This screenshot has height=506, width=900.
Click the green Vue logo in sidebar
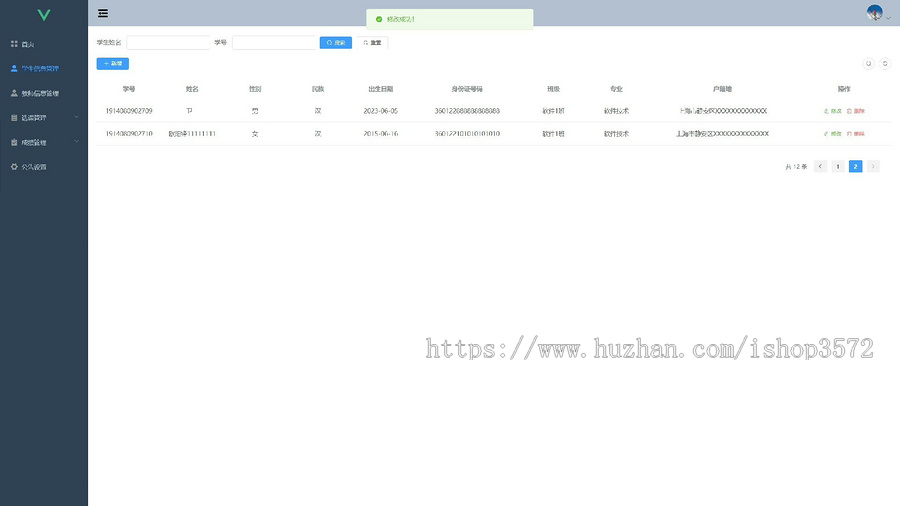point(44,15)
